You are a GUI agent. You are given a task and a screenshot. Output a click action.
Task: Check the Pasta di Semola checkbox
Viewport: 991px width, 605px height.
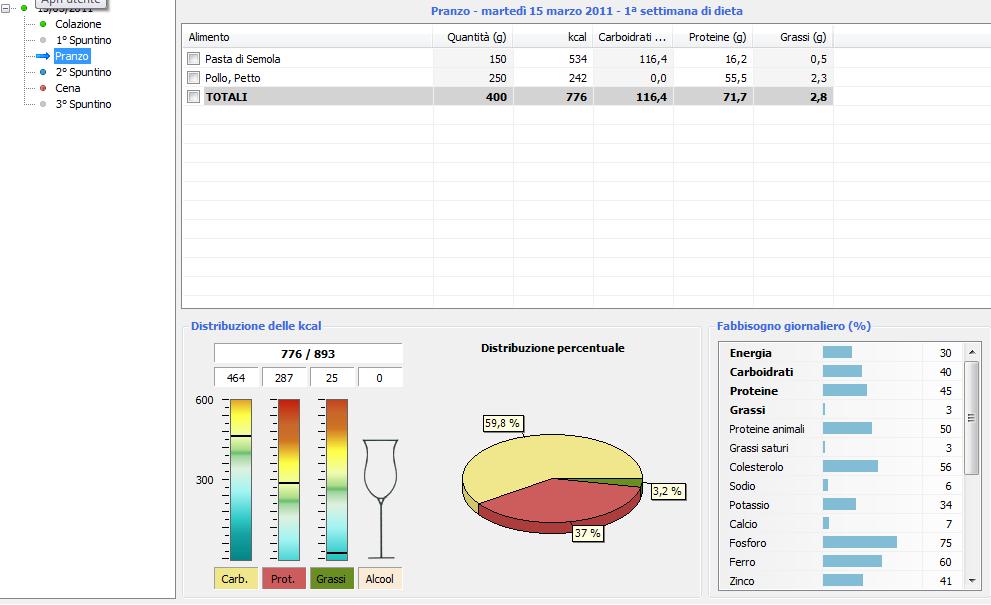[x=193, y=59]
